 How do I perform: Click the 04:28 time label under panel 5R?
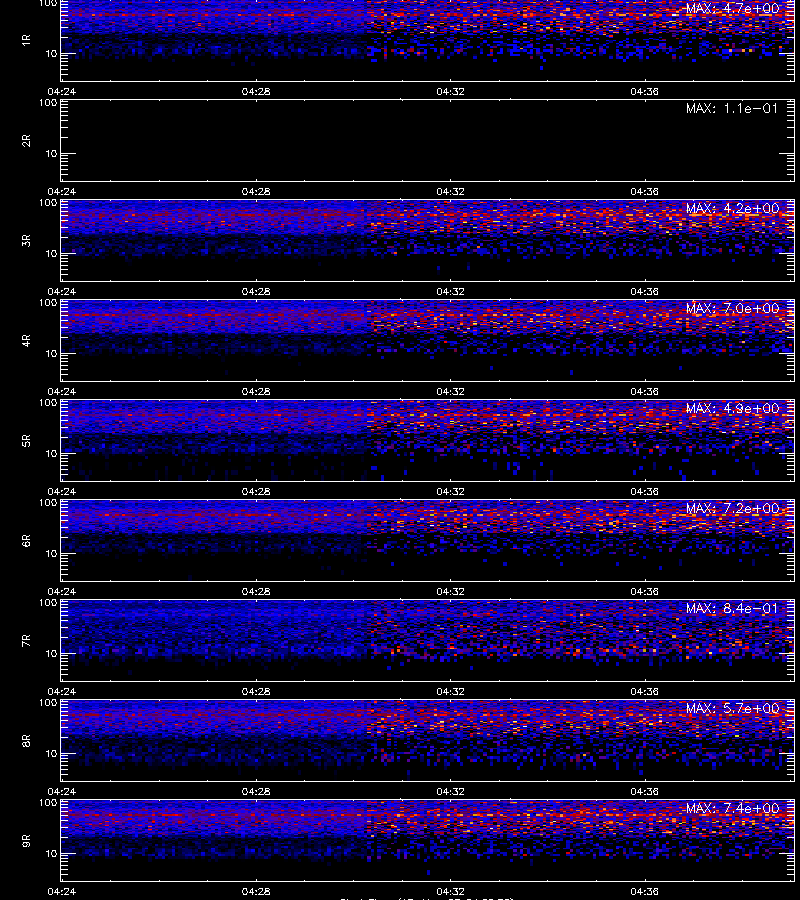[x=256, y=491]
